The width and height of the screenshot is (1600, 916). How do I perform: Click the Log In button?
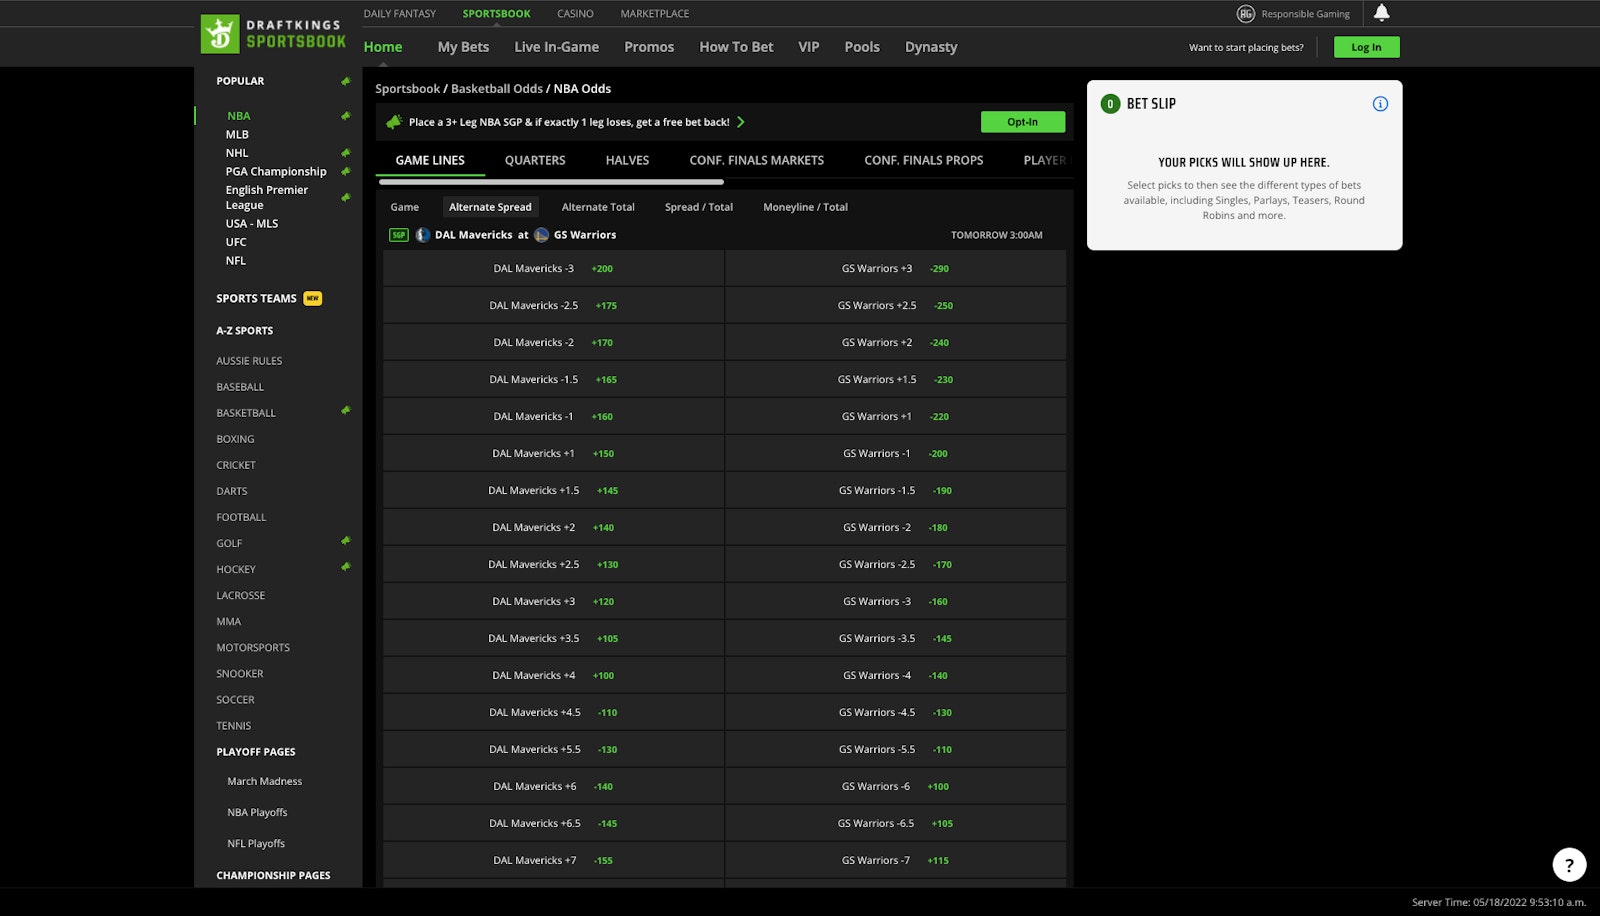coord(1366,47)
